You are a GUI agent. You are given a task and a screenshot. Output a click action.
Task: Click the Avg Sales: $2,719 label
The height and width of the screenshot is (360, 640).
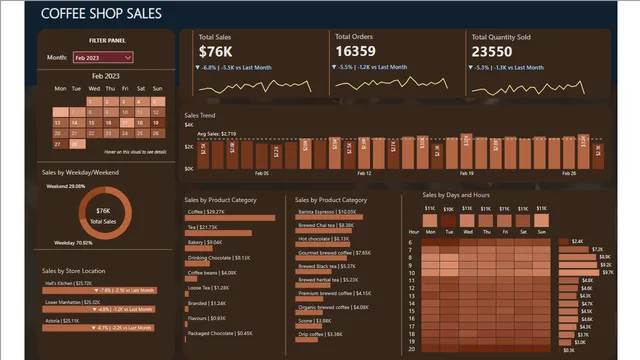[217, 134]
